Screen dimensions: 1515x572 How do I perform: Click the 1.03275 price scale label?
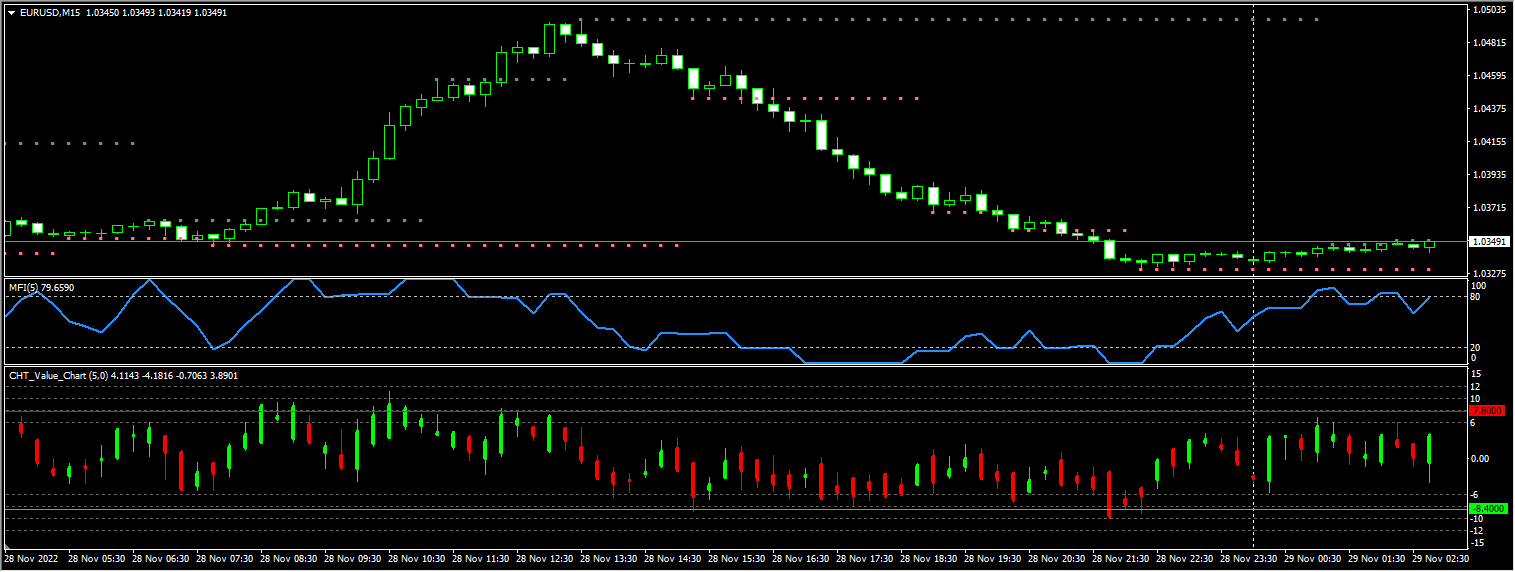click(x=1489, y=273)
